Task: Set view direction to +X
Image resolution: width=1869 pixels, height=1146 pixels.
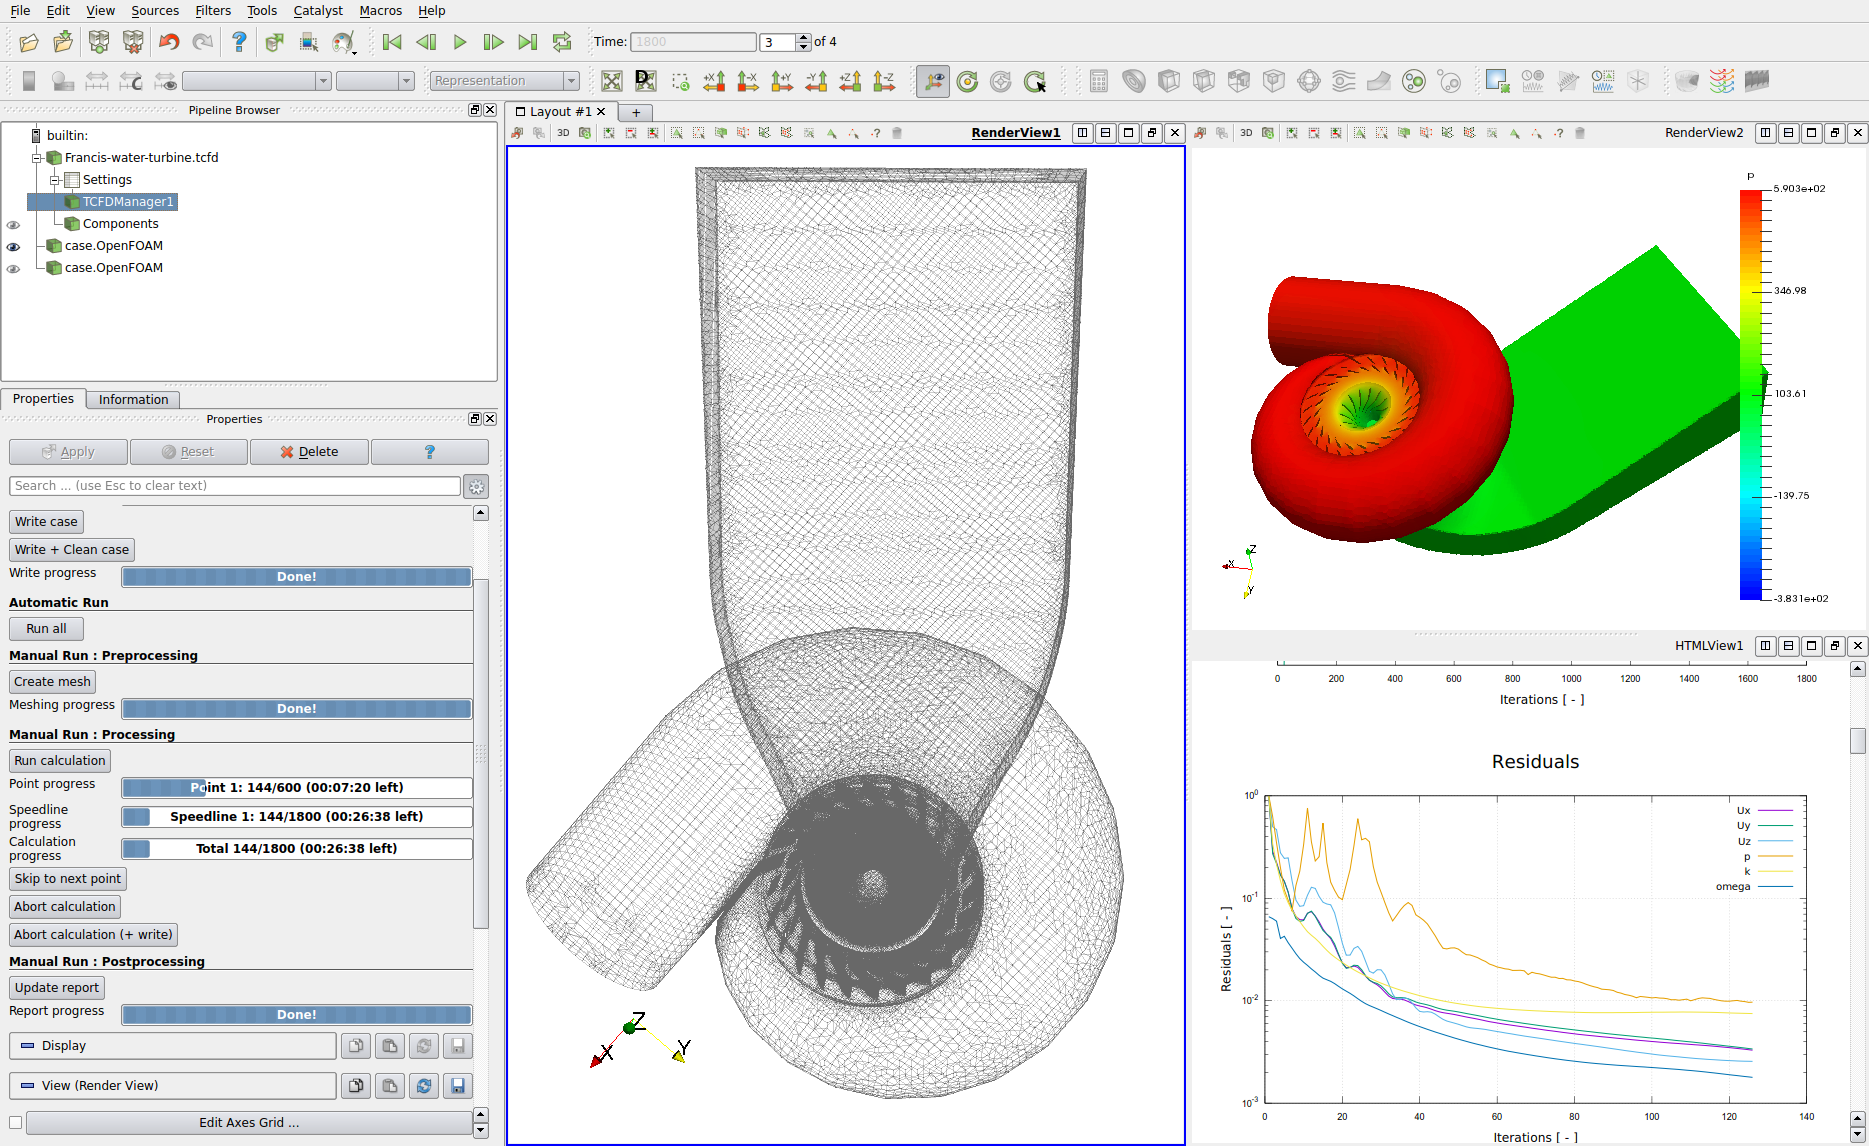Action: (714, 82)
